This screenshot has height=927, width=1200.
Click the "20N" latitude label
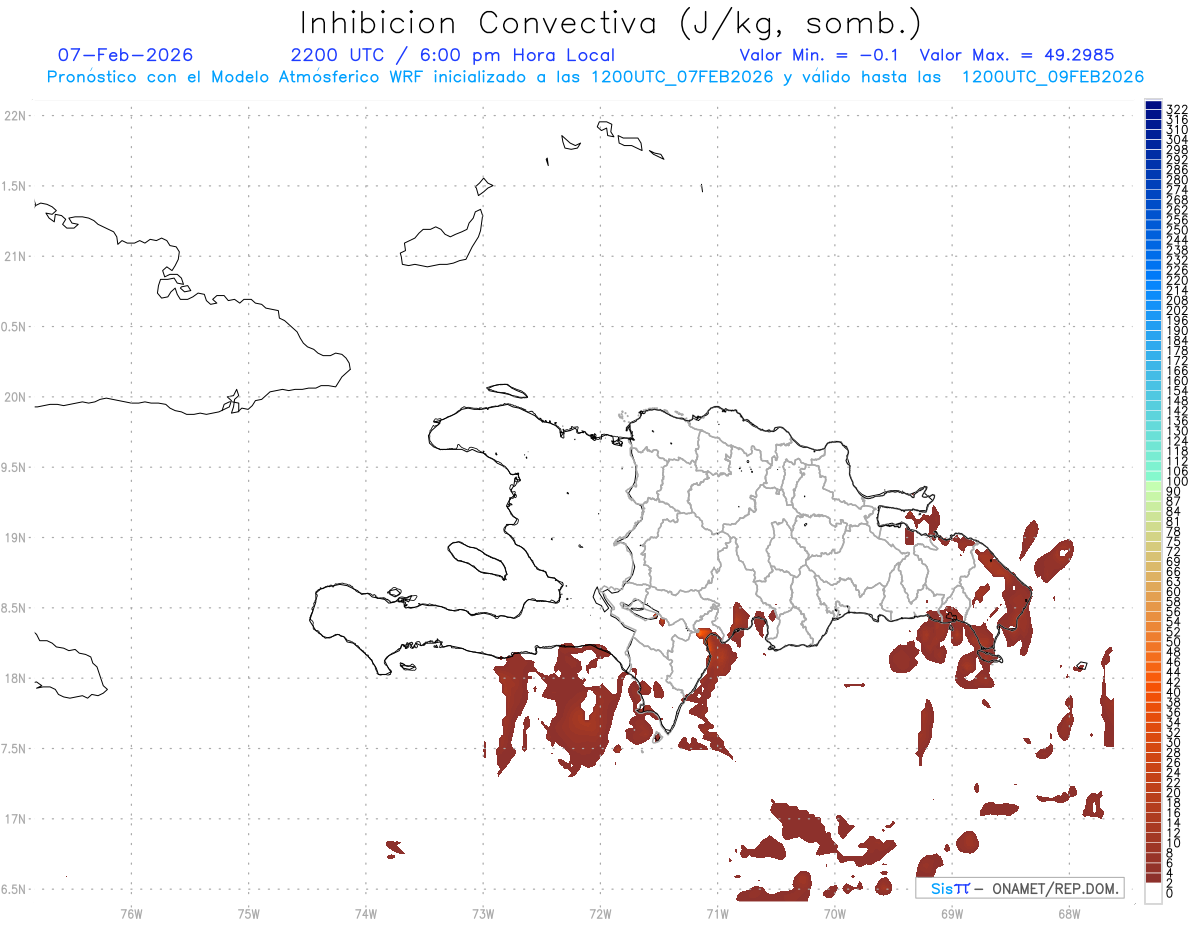click(14, 397)
